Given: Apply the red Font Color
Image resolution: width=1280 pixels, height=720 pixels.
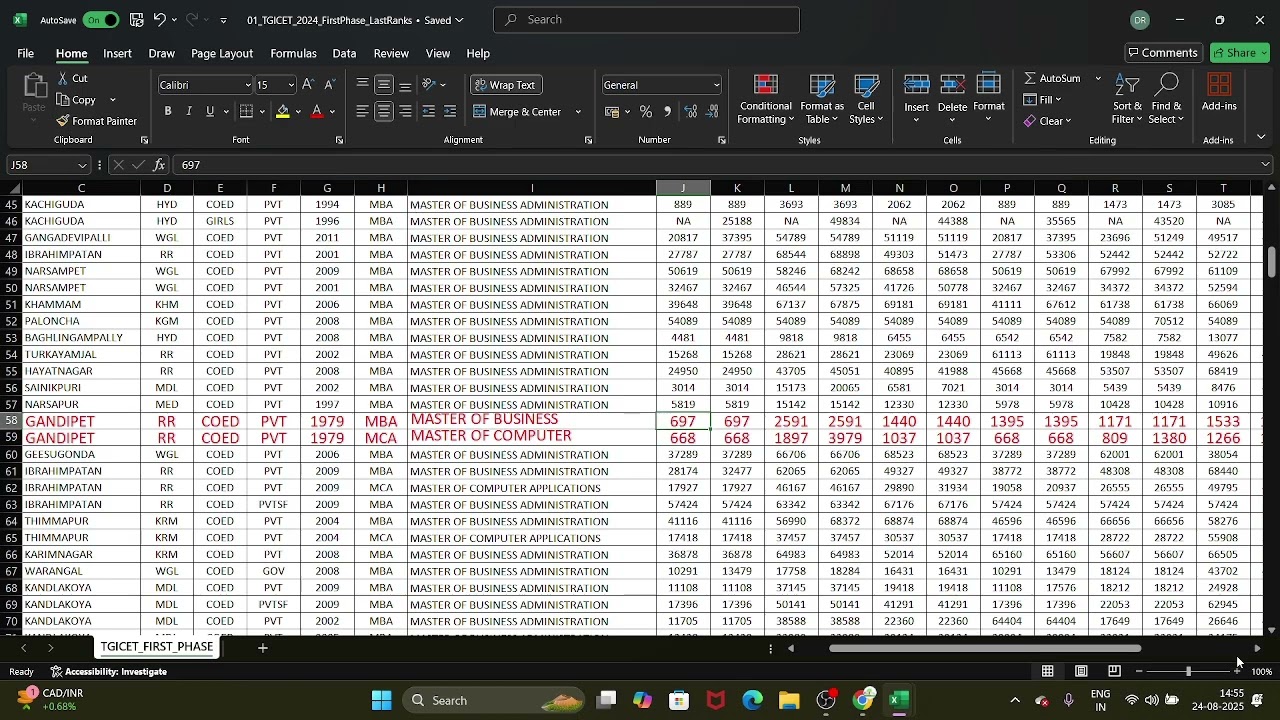Looking at the screenshot, I should (318, 111).
